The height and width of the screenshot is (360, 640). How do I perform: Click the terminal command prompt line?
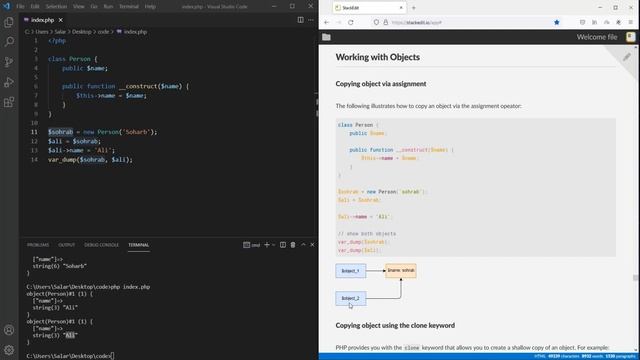tap(70, 356)
